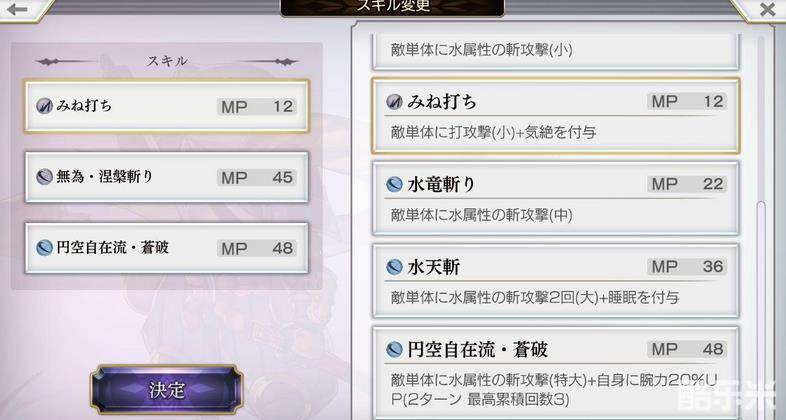Select the partially visible top list skill
This screenshot has width=786, height=420.
click(x=555, y=52)
